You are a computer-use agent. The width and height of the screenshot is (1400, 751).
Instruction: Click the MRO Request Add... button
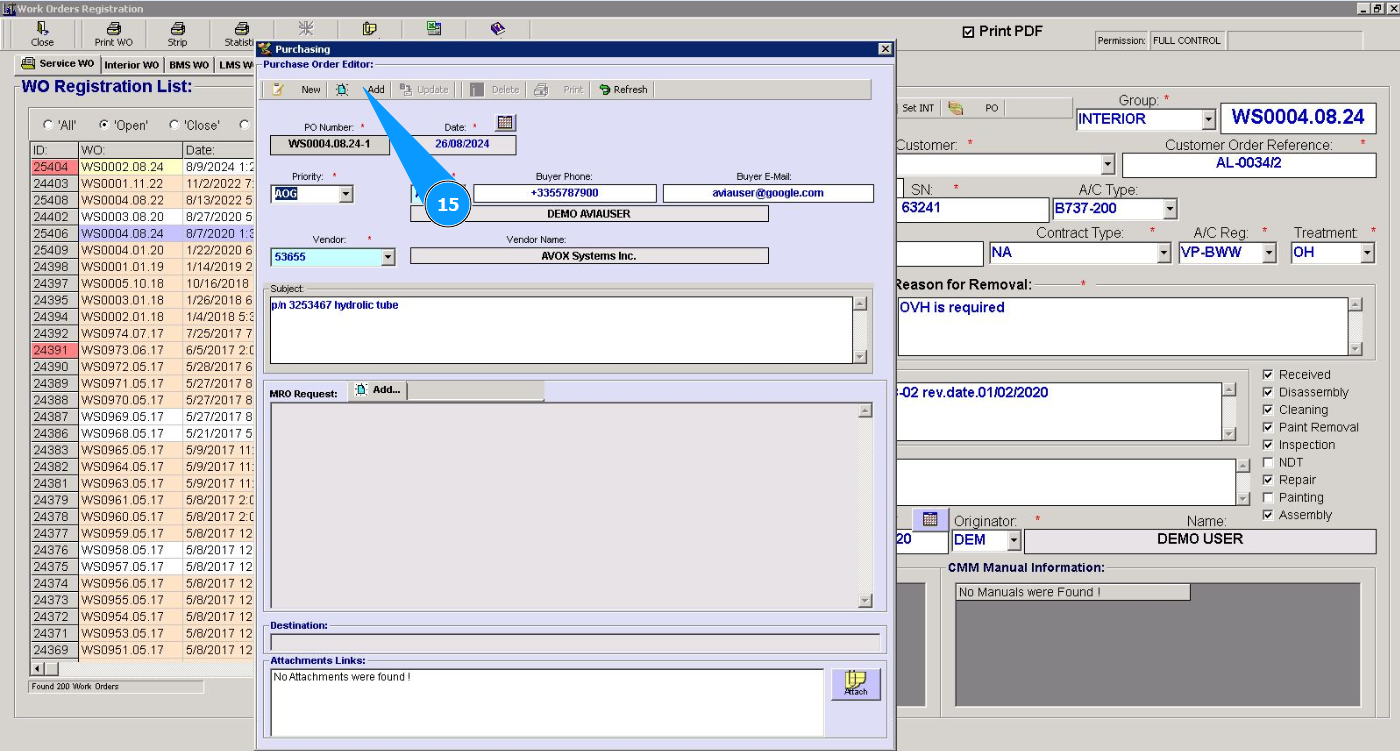(377, 390)
